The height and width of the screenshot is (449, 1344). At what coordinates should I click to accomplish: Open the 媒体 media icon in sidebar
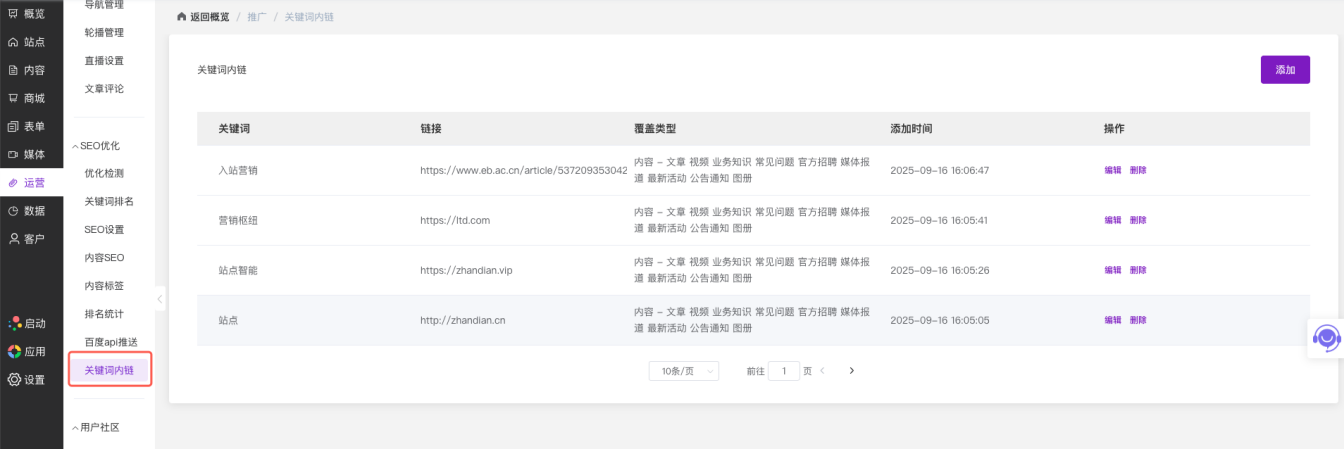(13, 154)
